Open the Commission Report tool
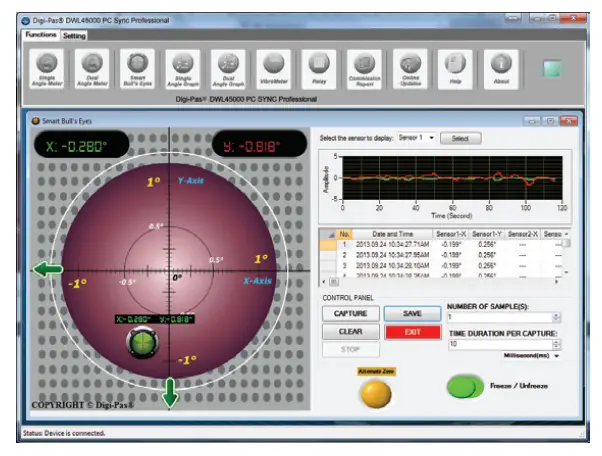 pos(364,69)
